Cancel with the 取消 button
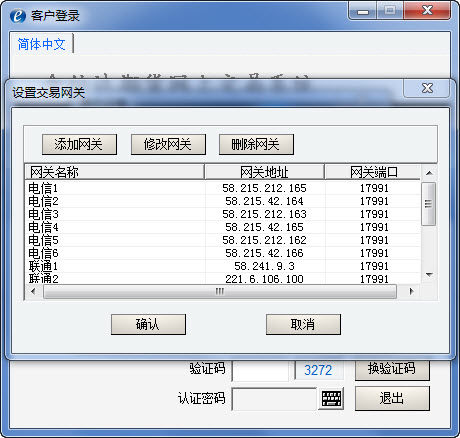460x438 pixels. 303,324
